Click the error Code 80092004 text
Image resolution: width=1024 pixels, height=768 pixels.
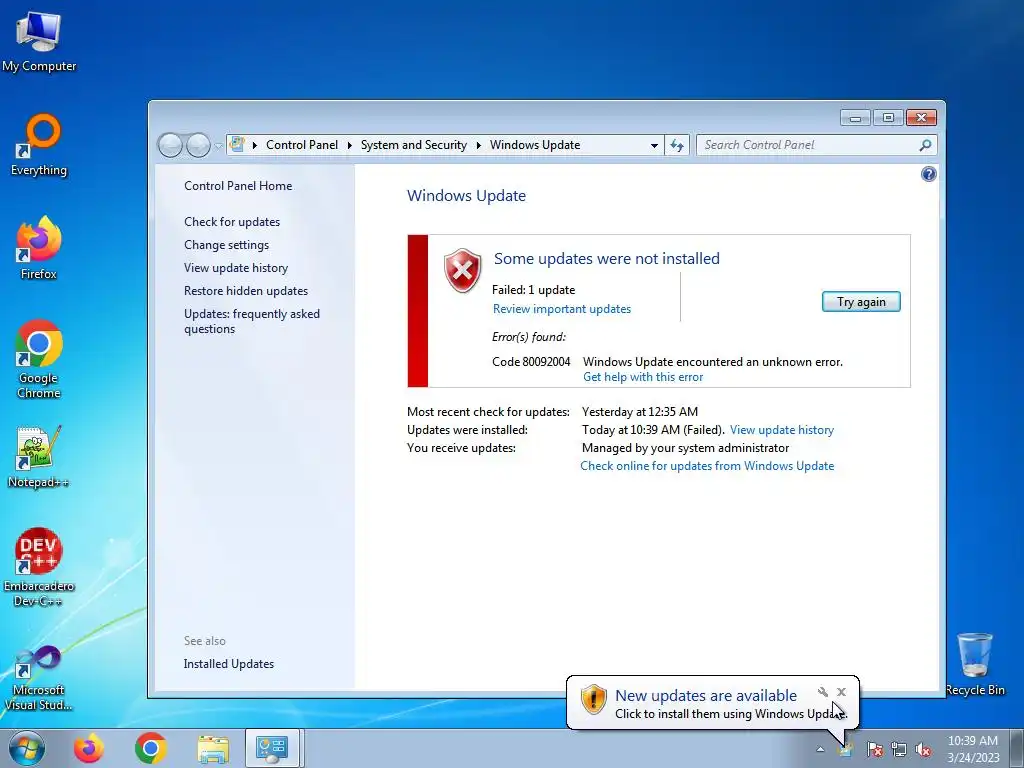(531, 362)
